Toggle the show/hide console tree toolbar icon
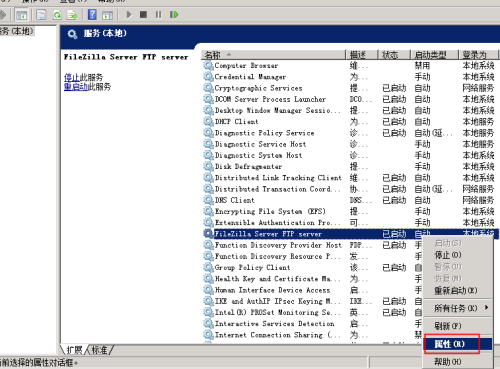 coord(22,15)
